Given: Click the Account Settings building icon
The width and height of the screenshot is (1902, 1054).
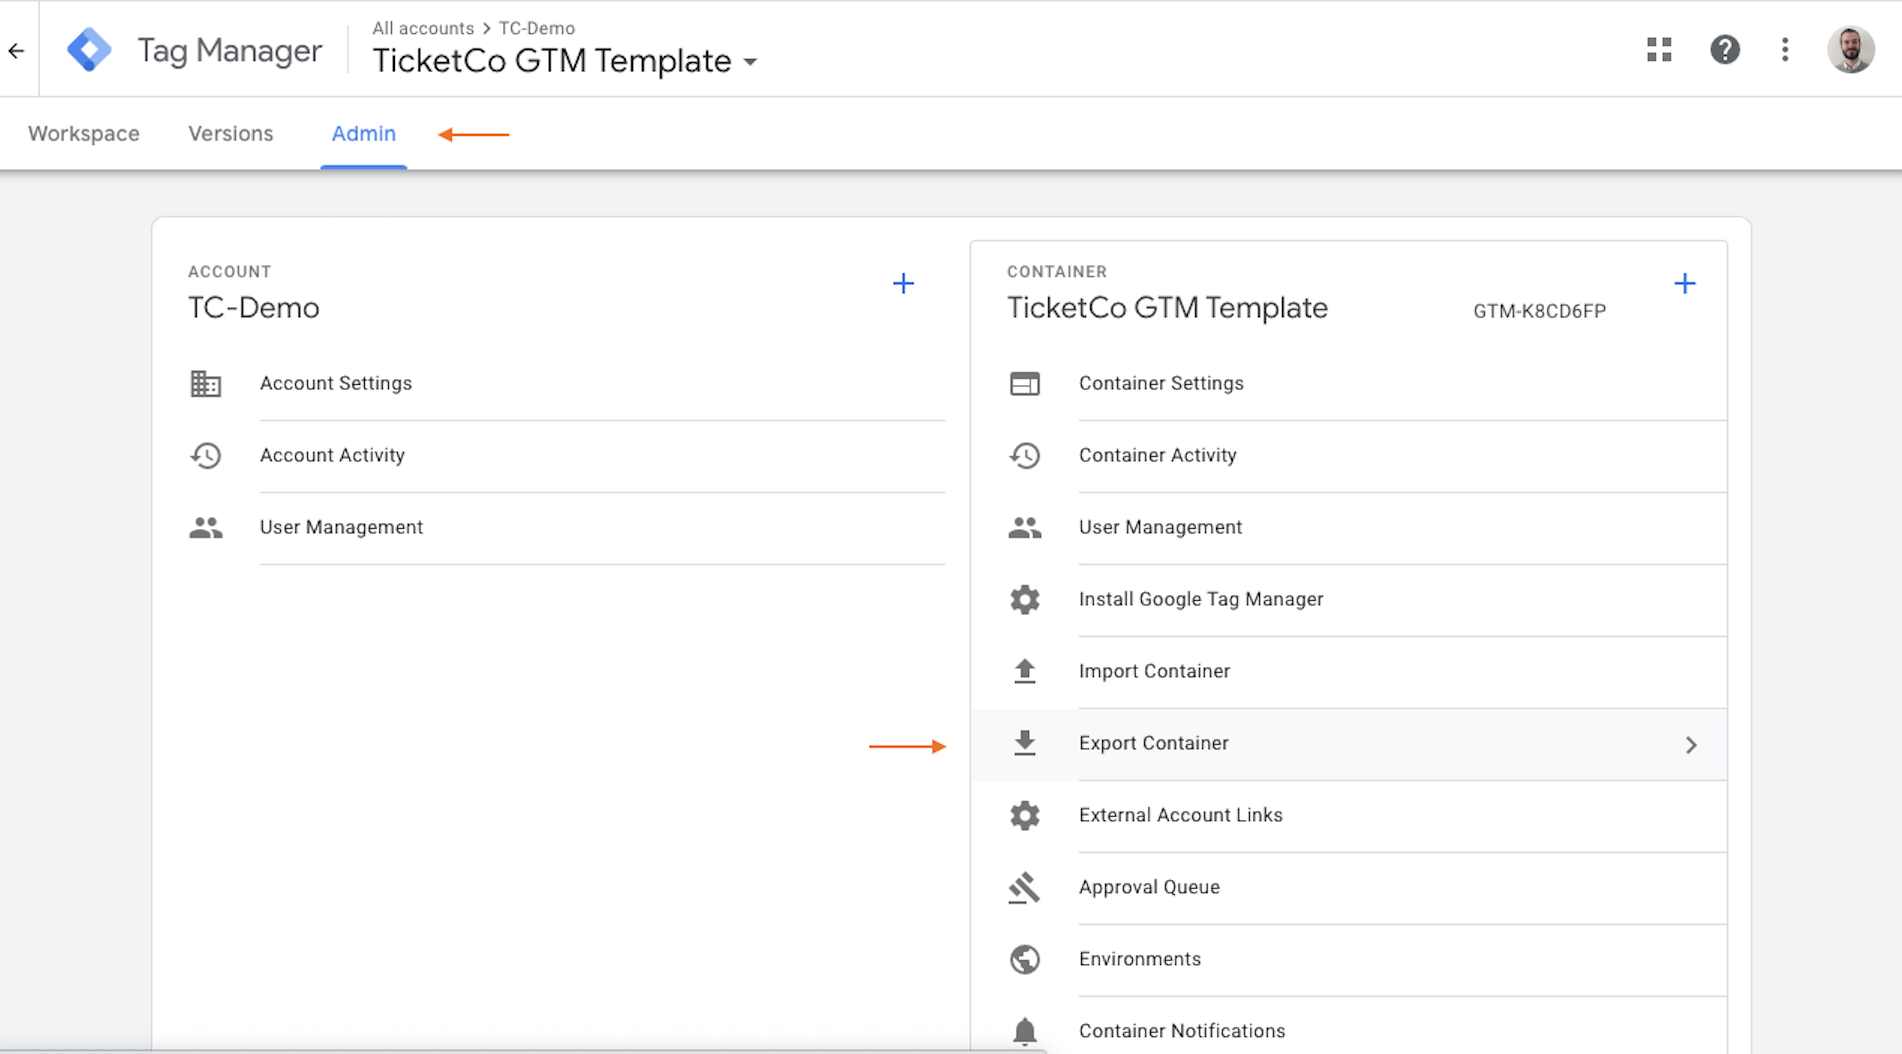Looking at the screenshot, I should click(206, 384).
